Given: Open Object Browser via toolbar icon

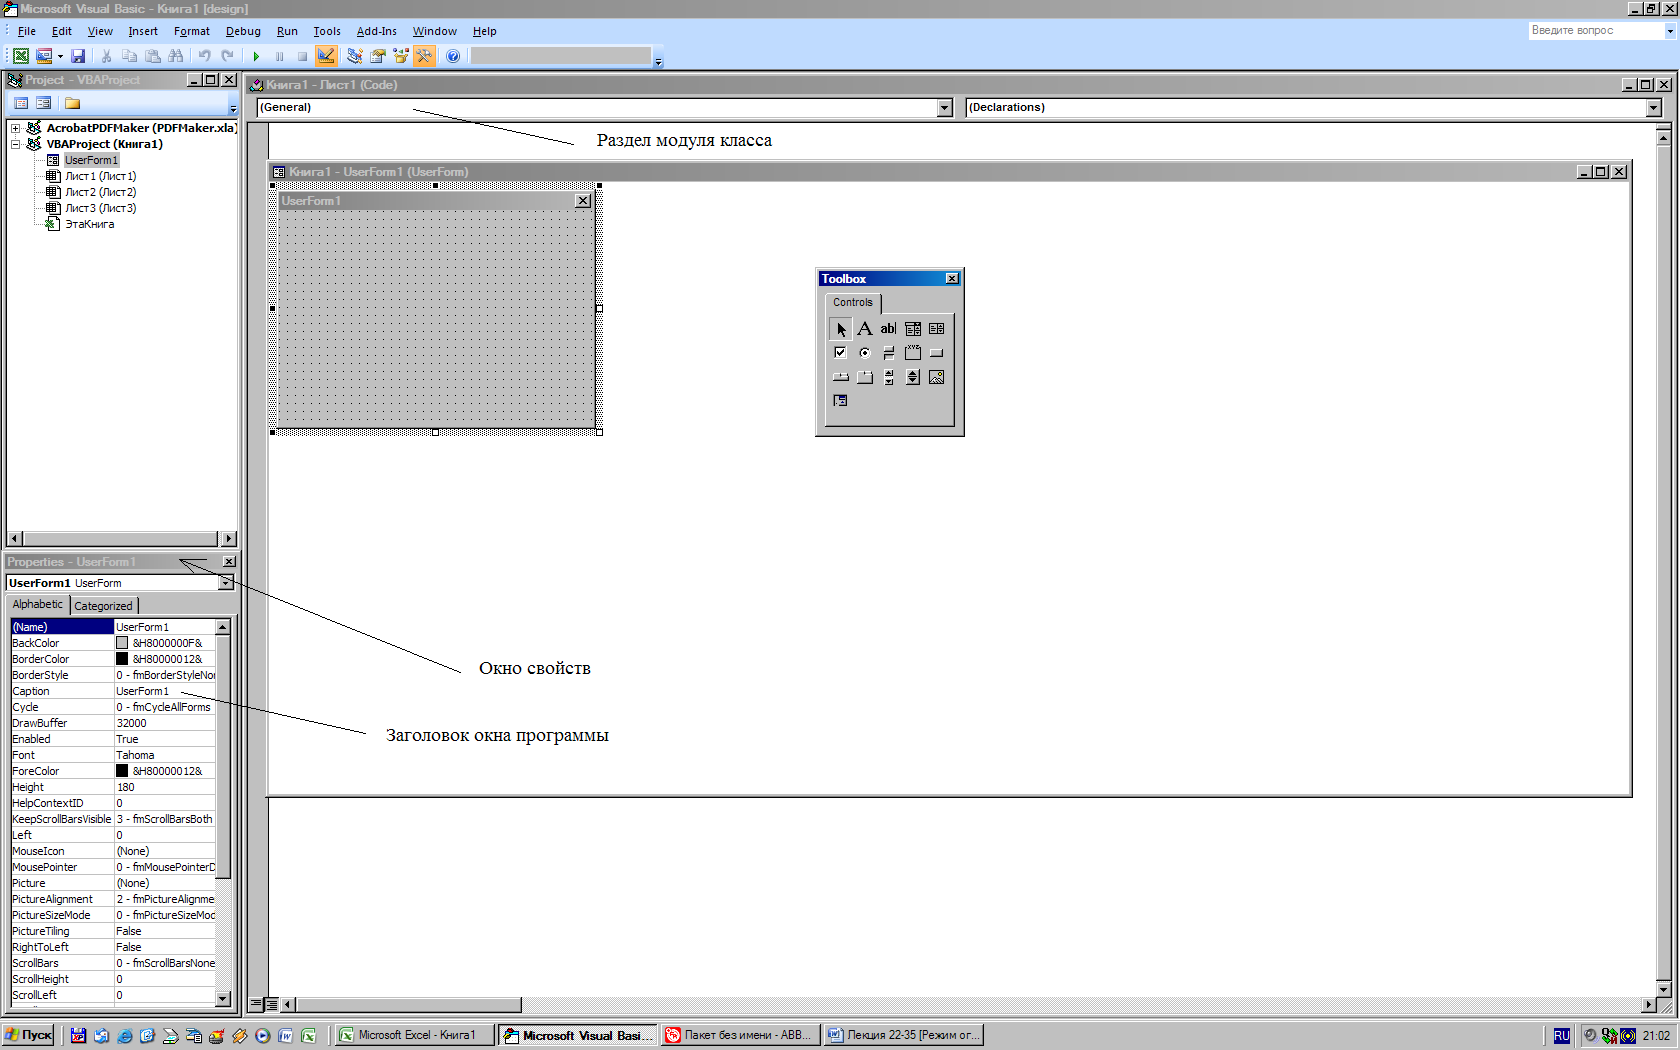Looking at the screenshot, I should pos(401,56).
